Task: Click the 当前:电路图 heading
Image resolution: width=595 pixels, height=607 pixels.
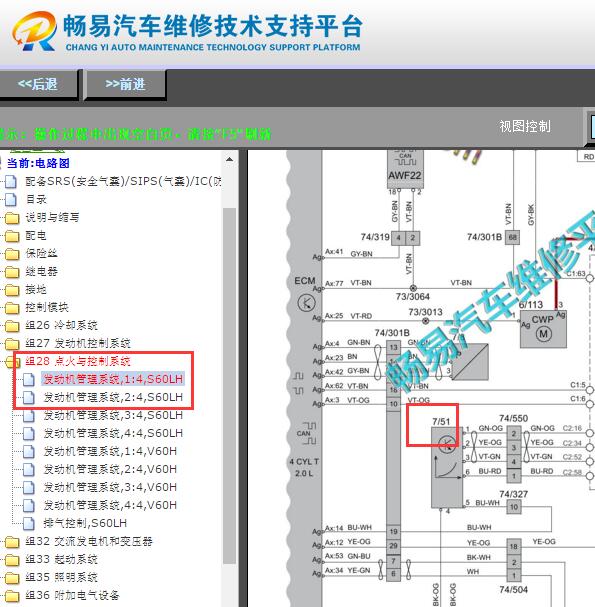Action: click(38, 163)
